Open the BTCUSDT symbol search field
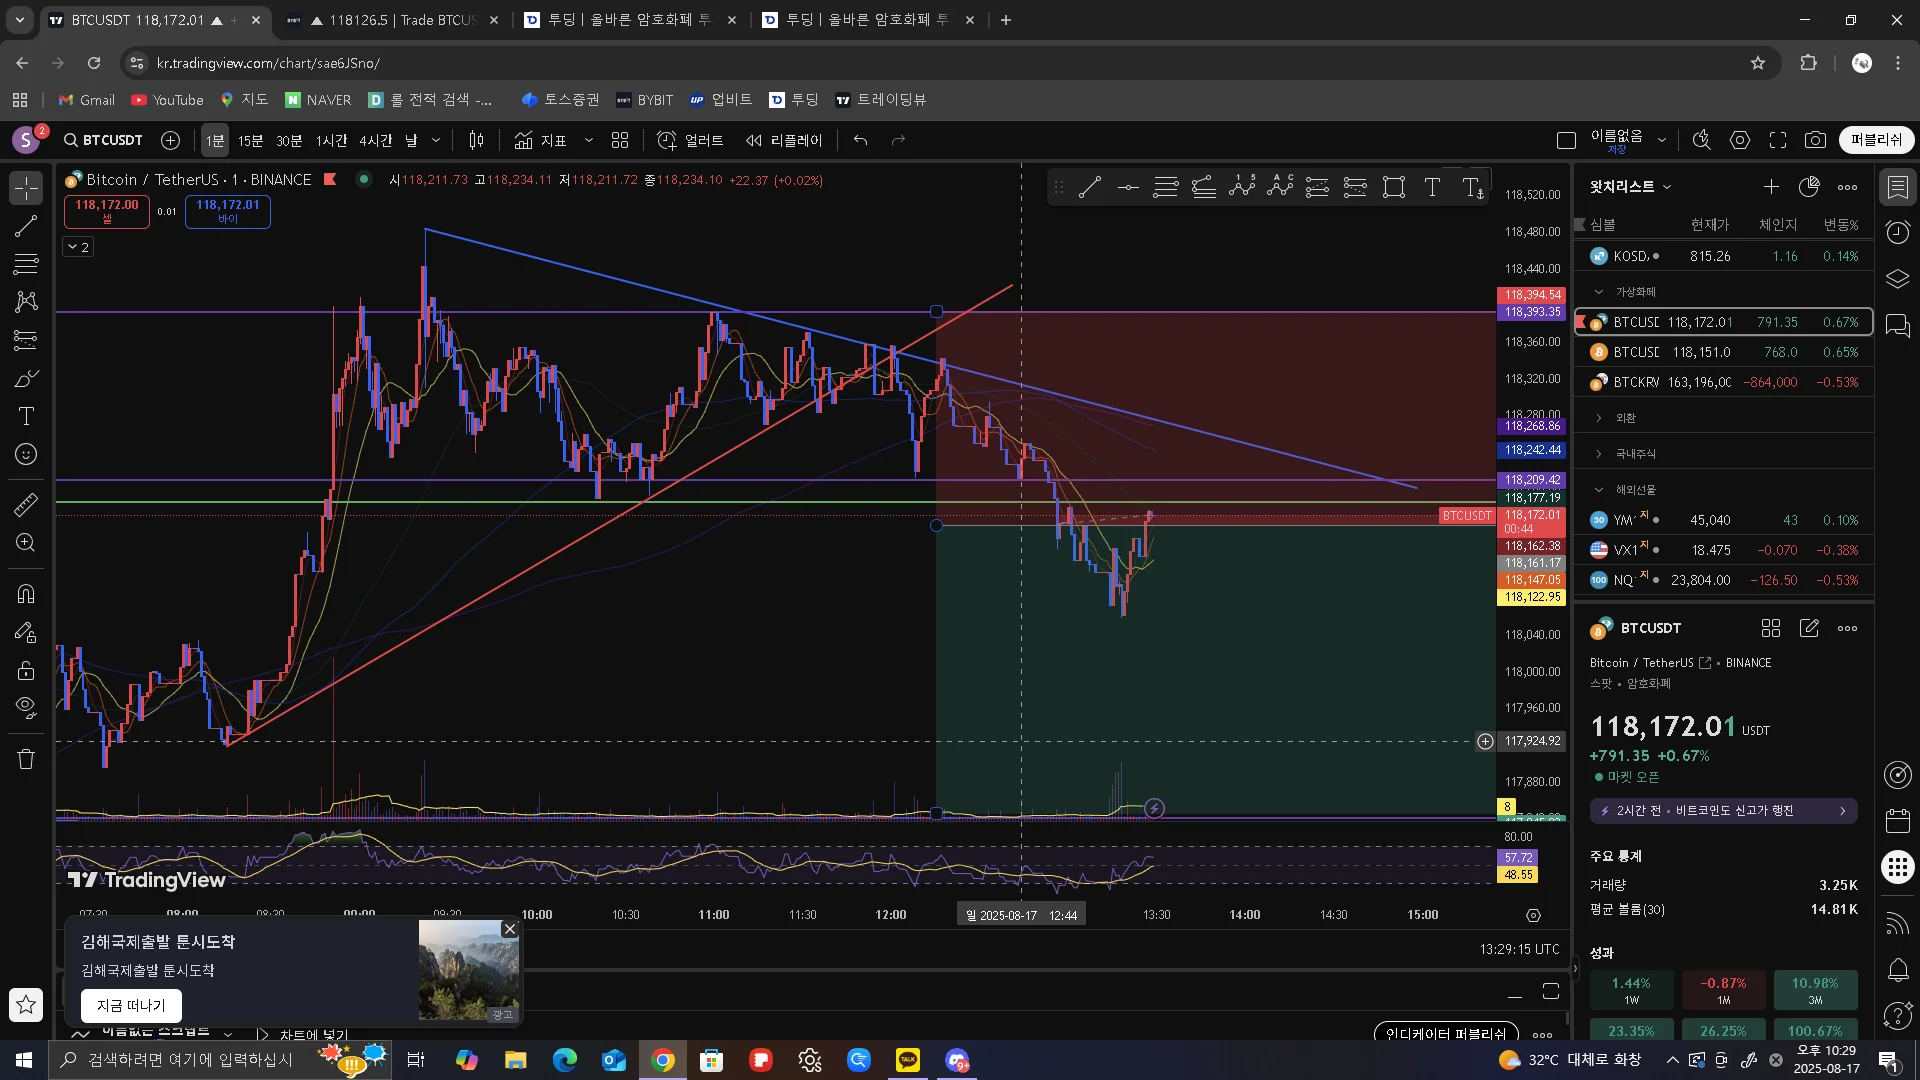Viewport: 1920px width, 1080px height. click(103, 140)
